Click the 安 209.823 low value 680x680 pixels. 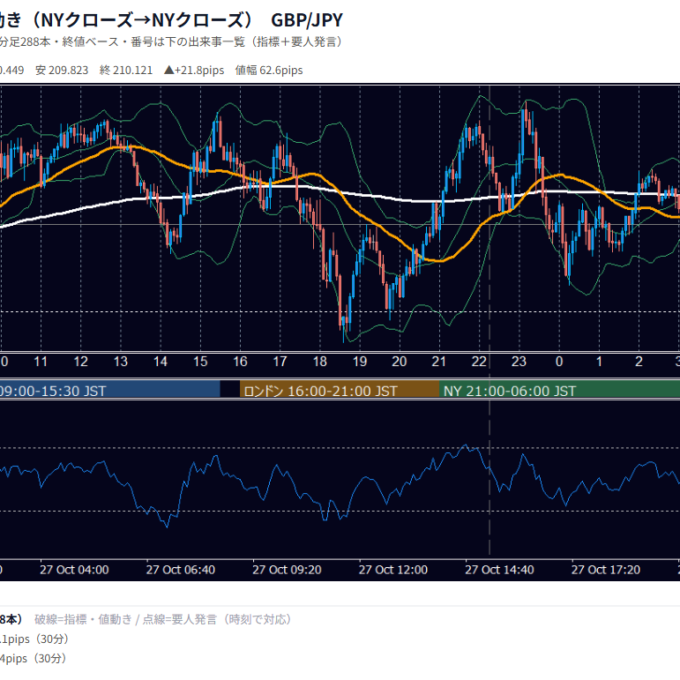pos(62,70)
